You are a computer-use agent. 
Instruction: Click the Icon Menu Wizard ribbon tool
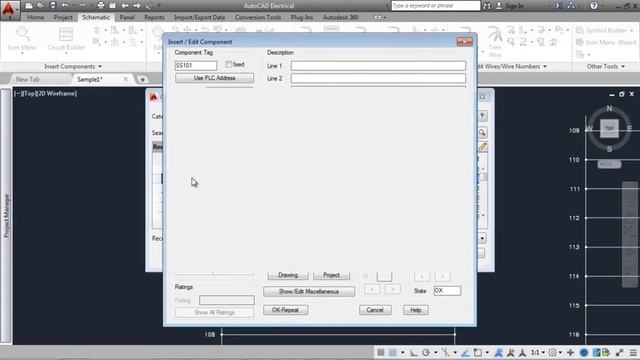click(606, 42)
